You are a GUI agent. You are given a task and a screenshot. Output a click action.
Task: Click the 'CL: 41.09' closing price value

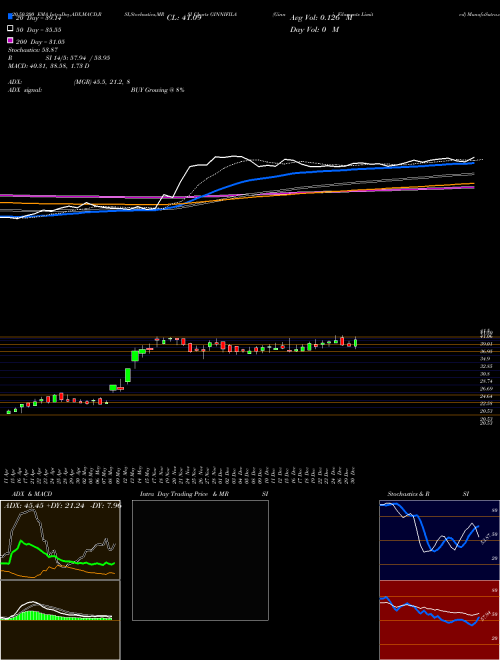point(184,18)
